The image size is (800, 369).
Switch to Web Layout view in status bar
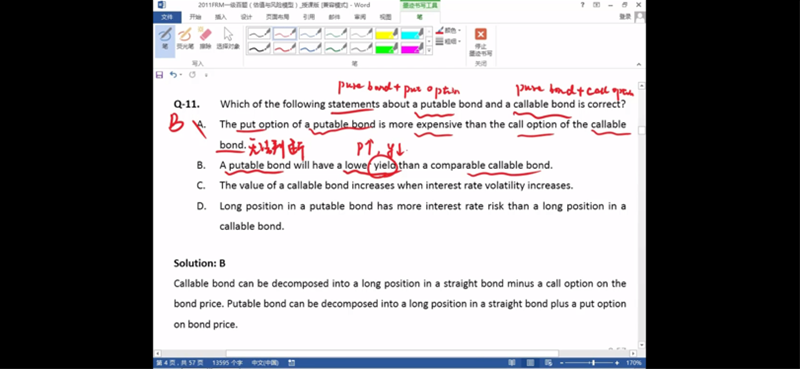549,362
